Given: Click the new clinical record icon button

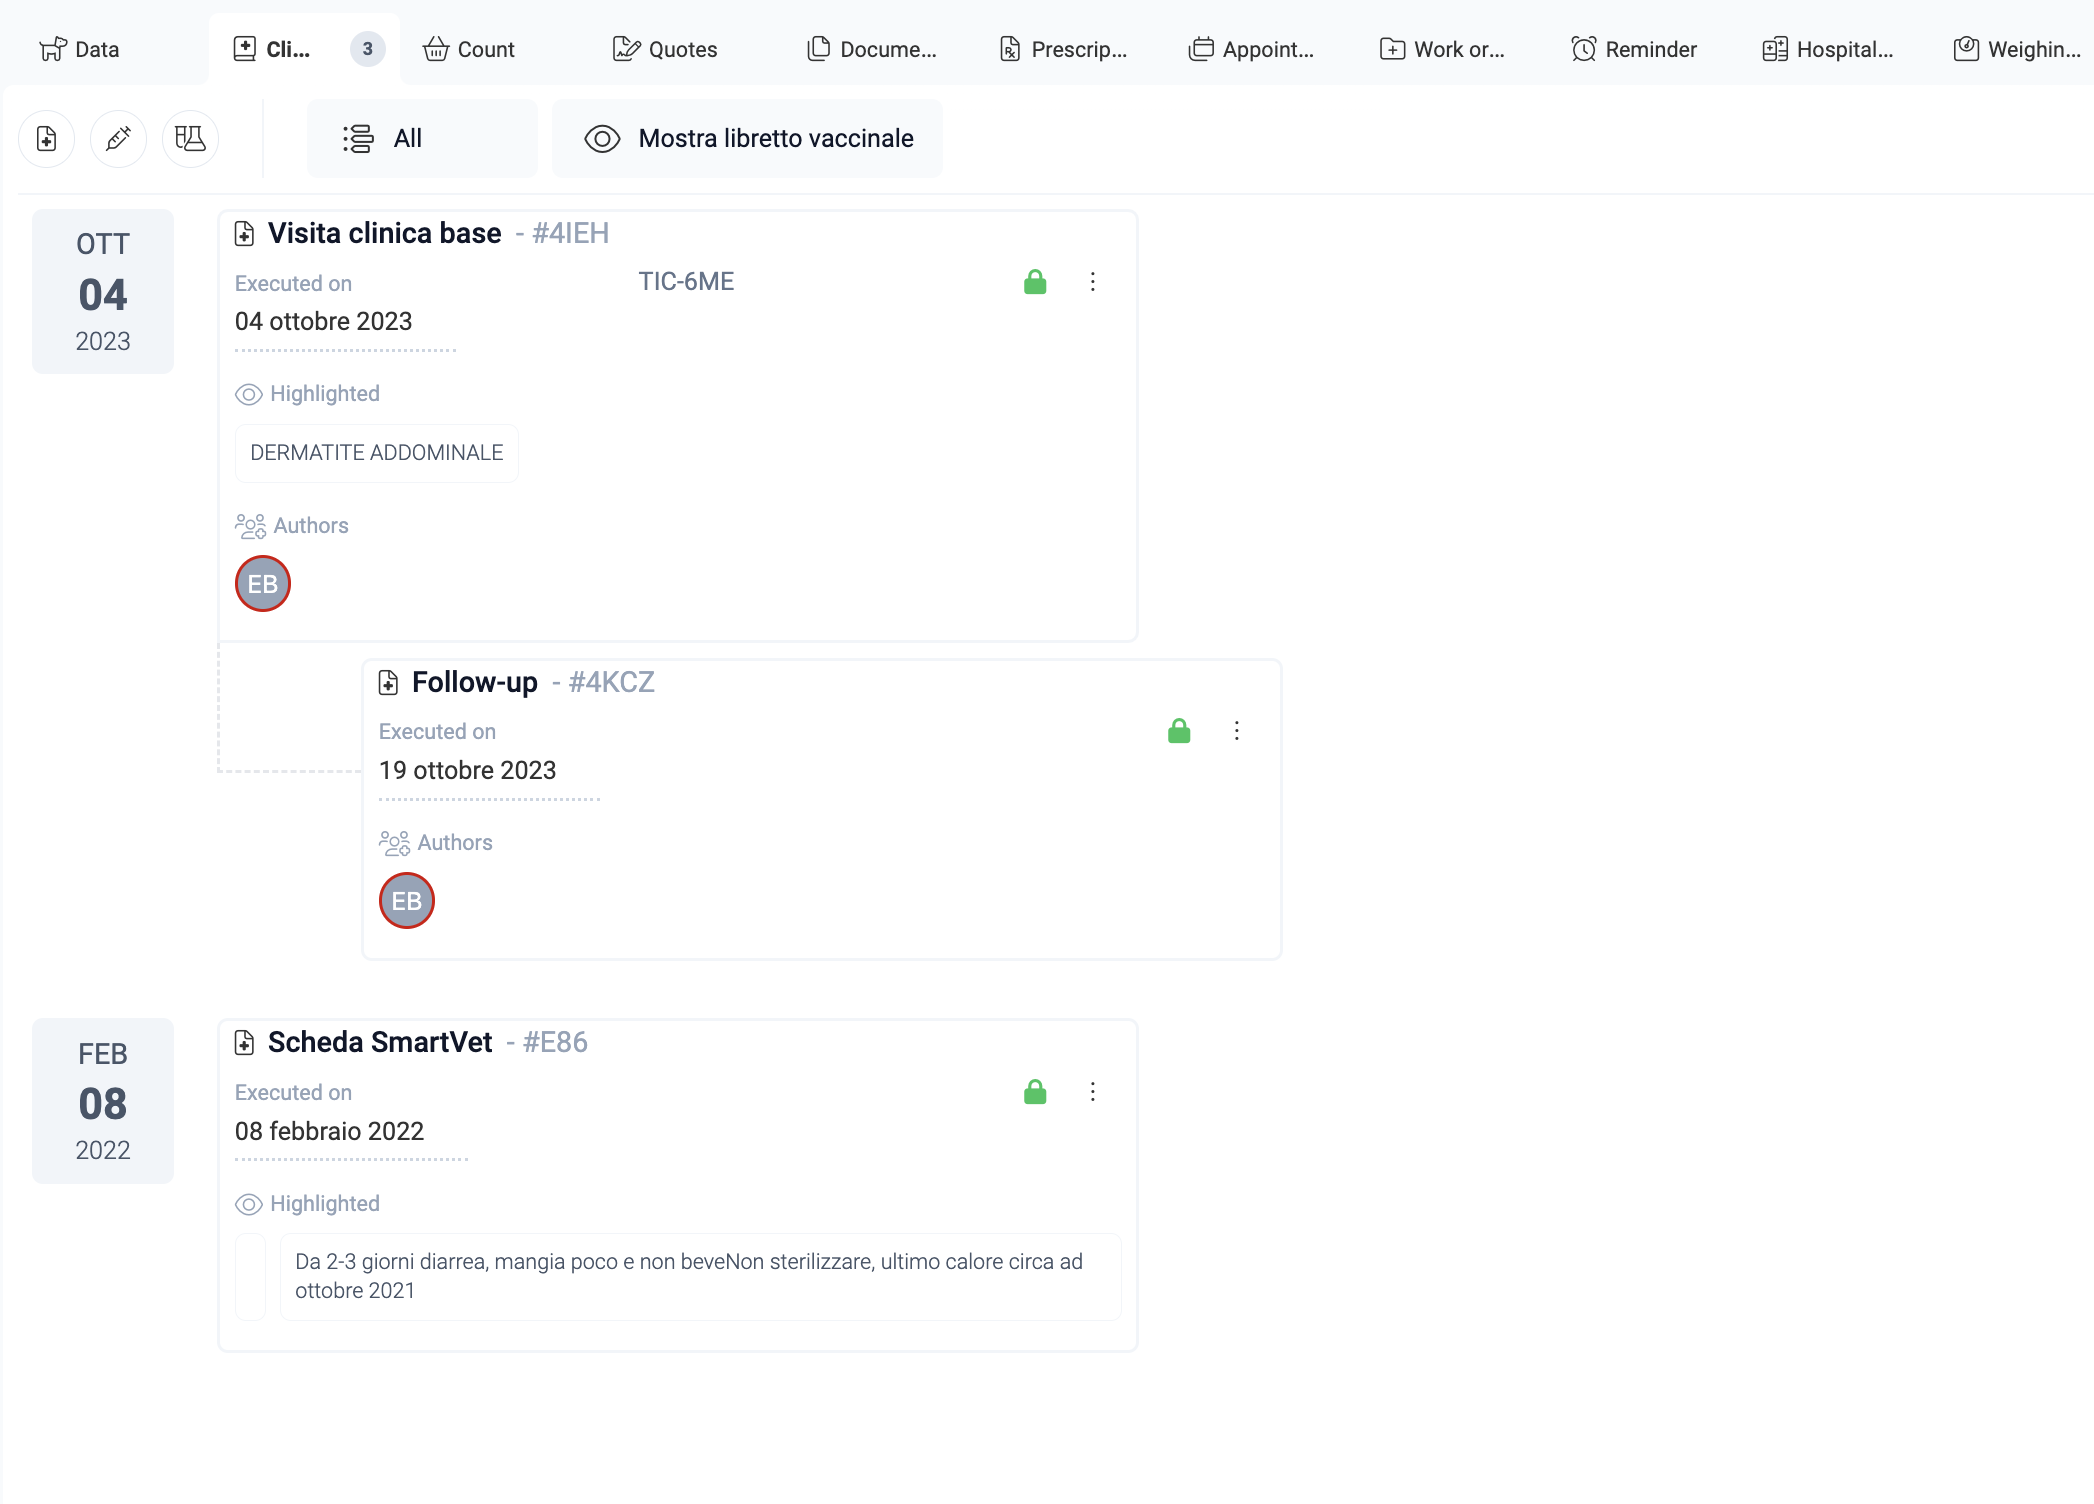Looking at the screenshot, I should tap(47, 138).
